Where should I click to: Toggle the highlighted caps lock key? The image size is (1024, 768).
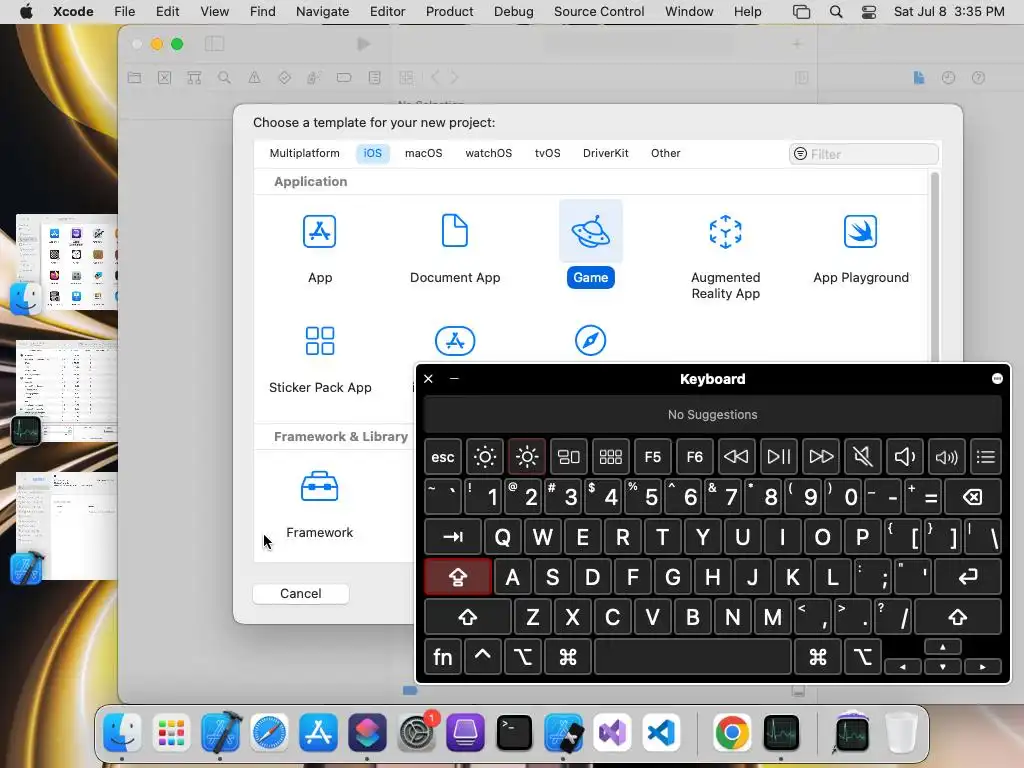click(458, 577)
